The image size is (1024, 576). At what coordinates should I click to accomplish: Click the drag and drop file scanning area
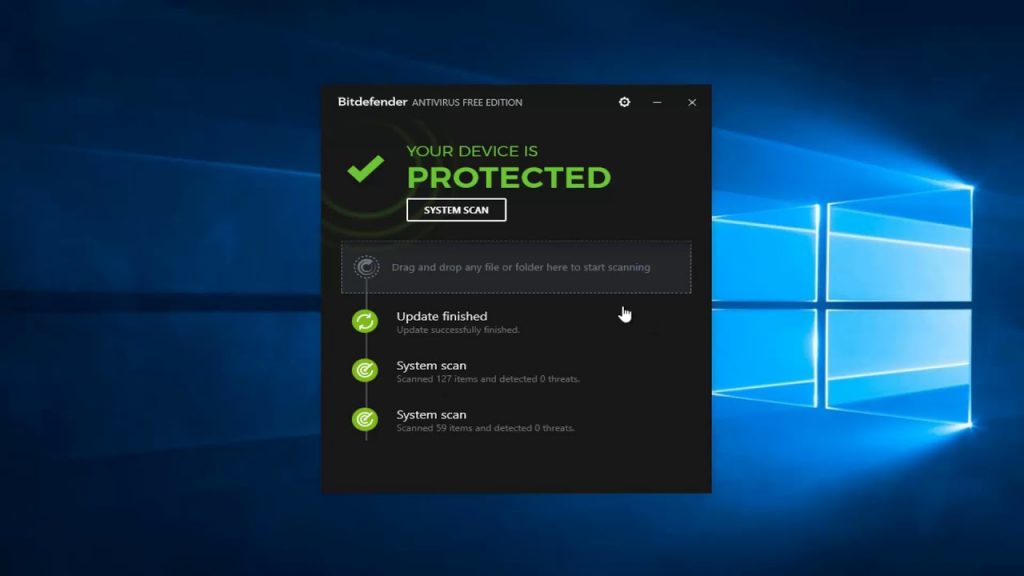[x=520, y=267]
